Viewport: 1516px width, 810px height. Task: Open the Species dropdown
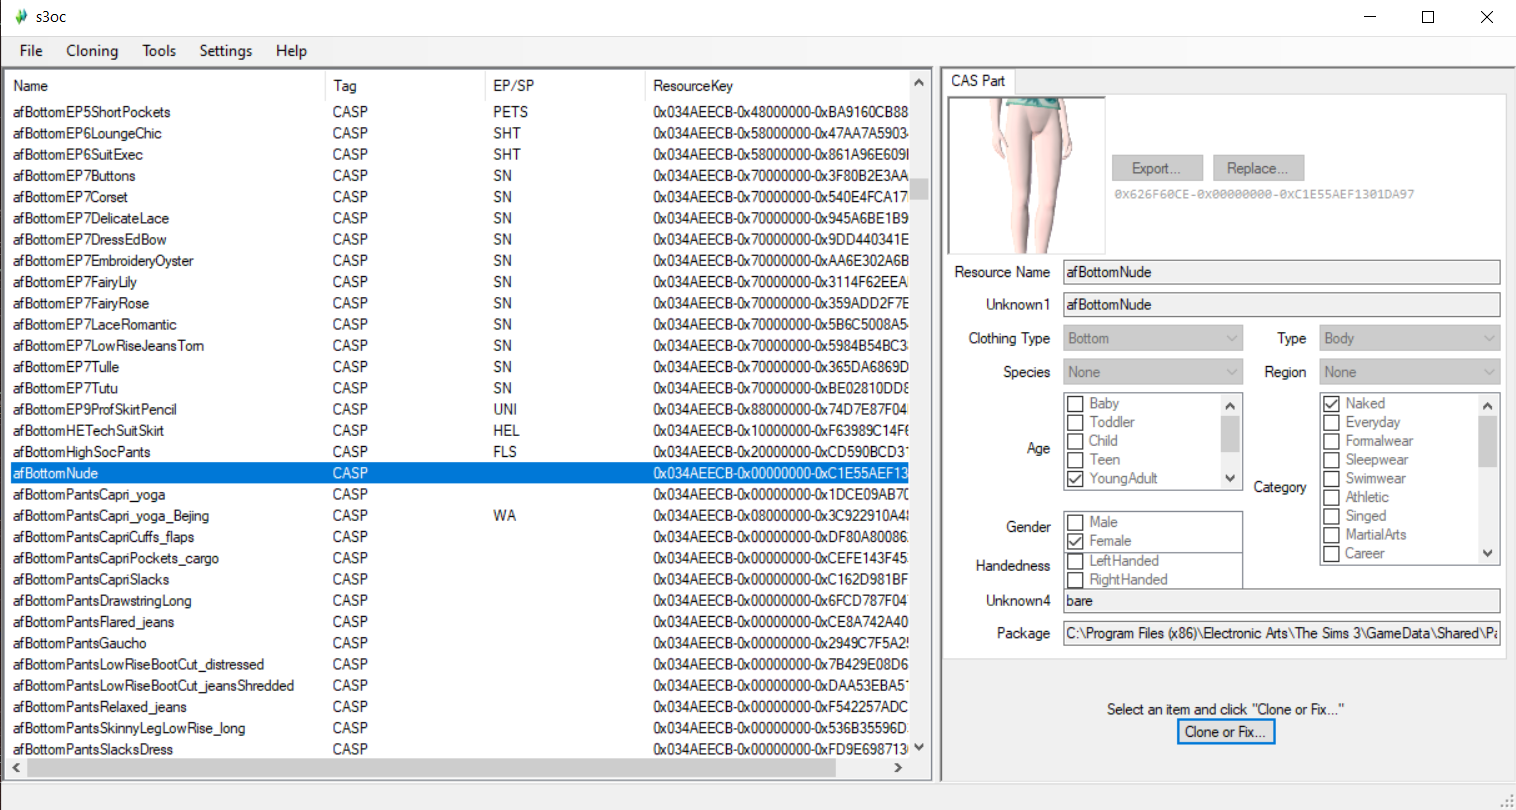[1153, 372]
